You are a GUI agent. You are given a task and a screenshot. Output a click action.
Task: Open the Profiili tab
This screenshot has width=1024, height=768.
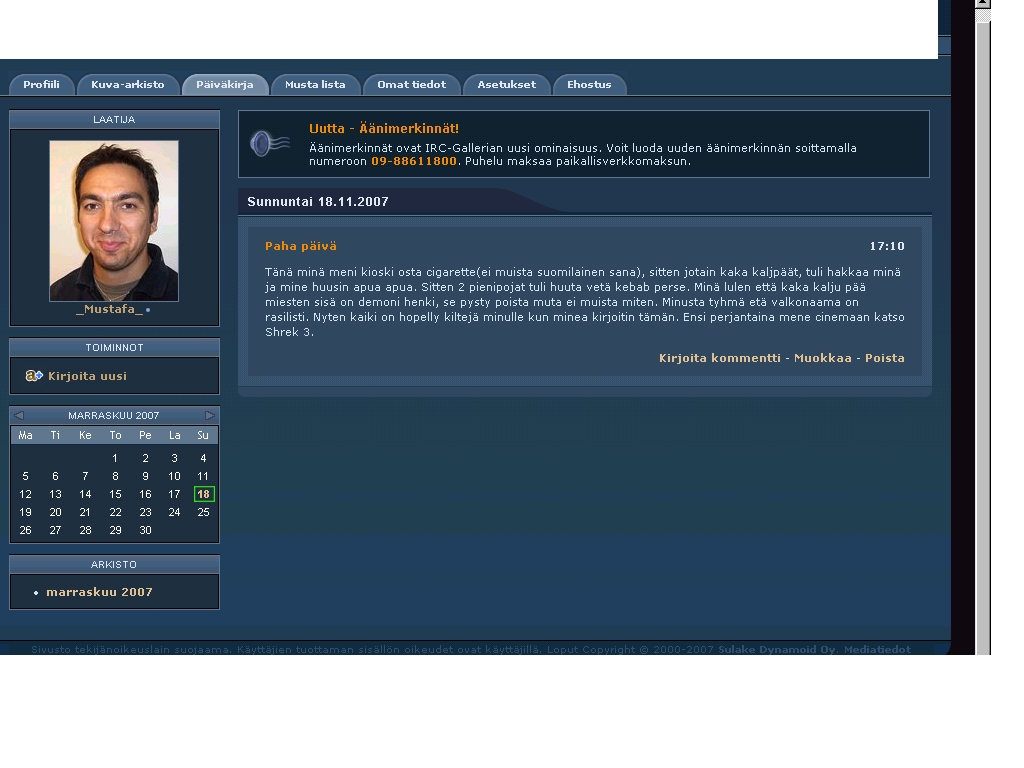click(x=41, y=85)
